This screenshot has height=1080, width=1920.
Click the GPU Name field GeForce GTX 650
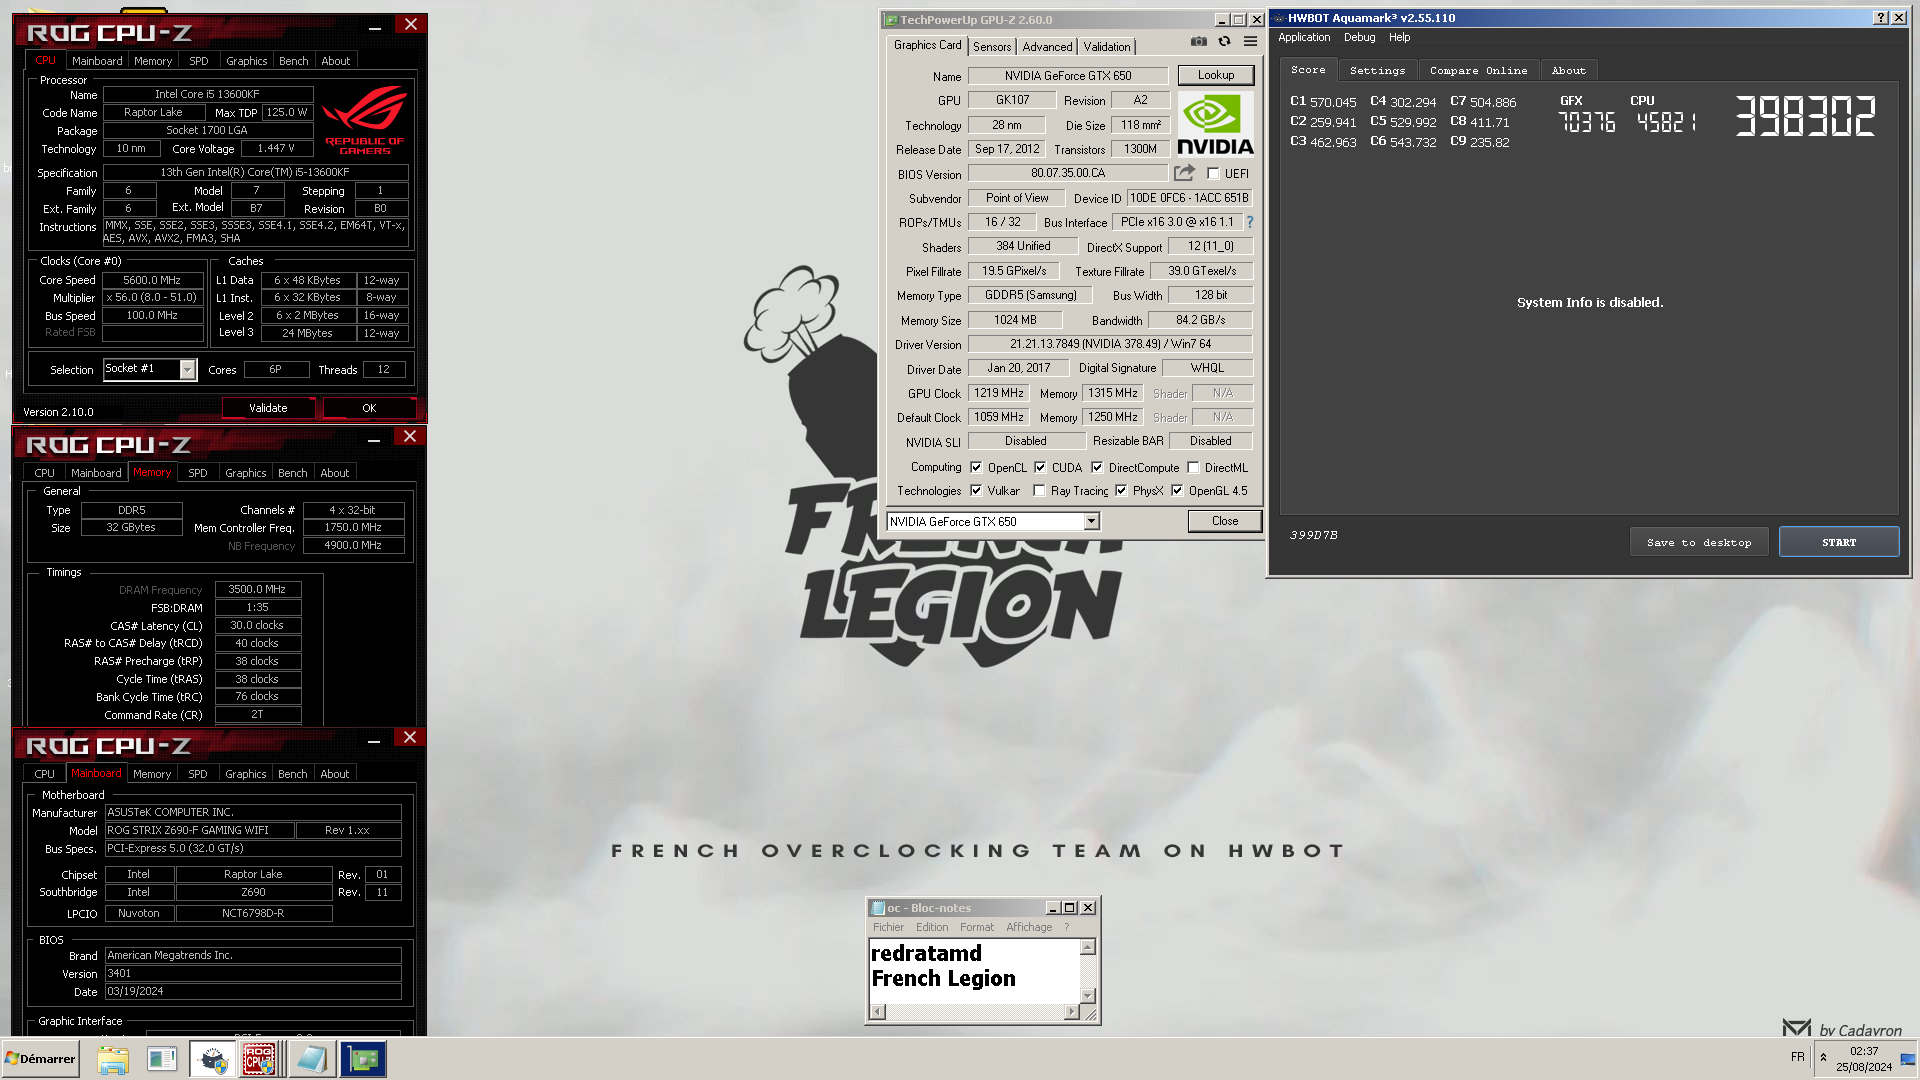(x=1068, y=76)
